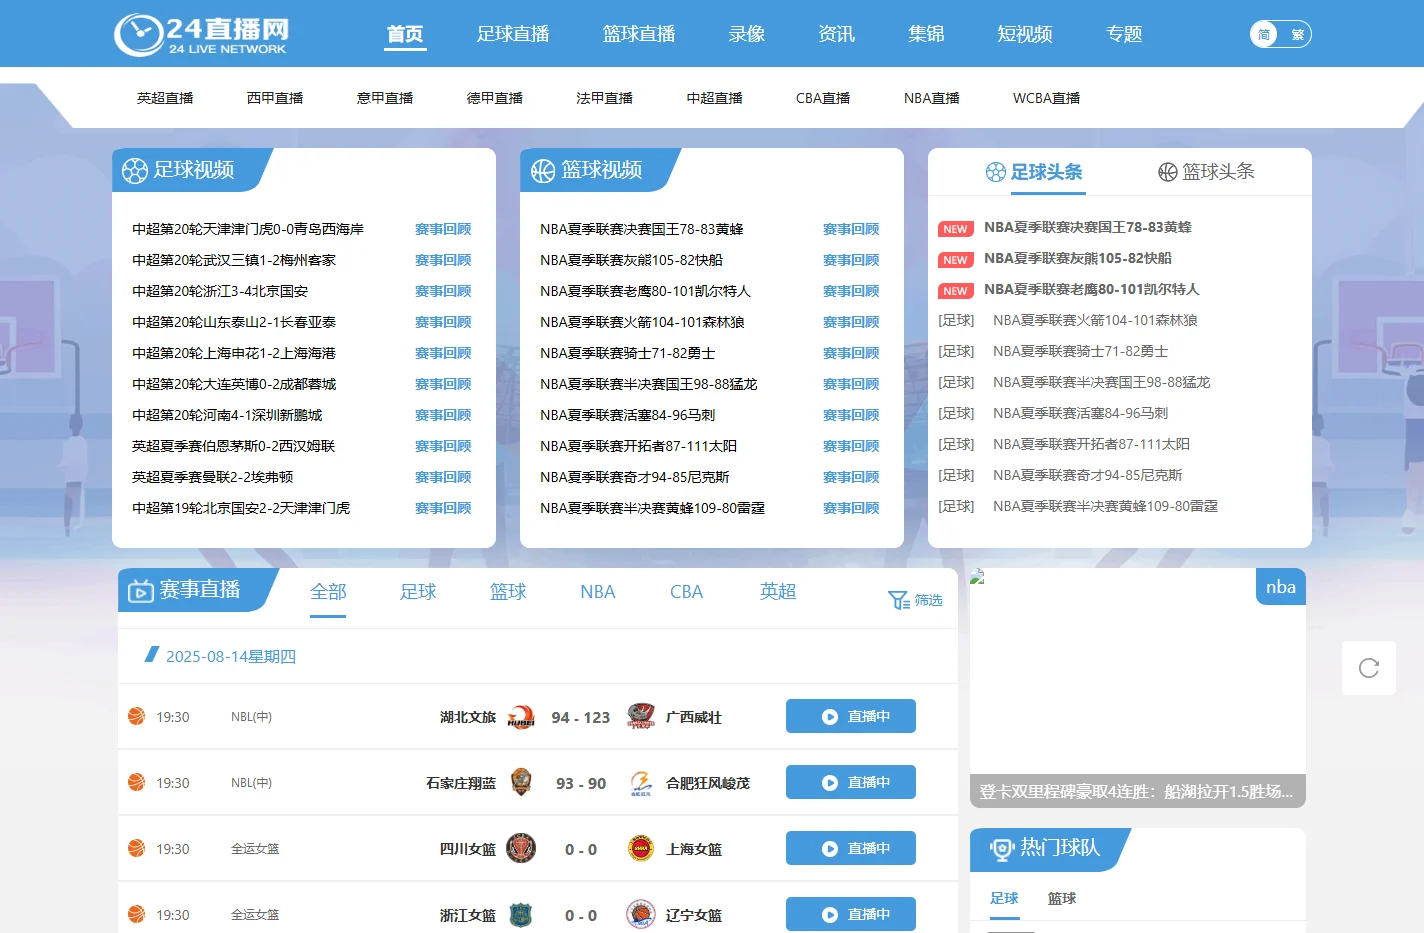Open 英超夏季赛曼联2-2埃弗顿 video

213,477
